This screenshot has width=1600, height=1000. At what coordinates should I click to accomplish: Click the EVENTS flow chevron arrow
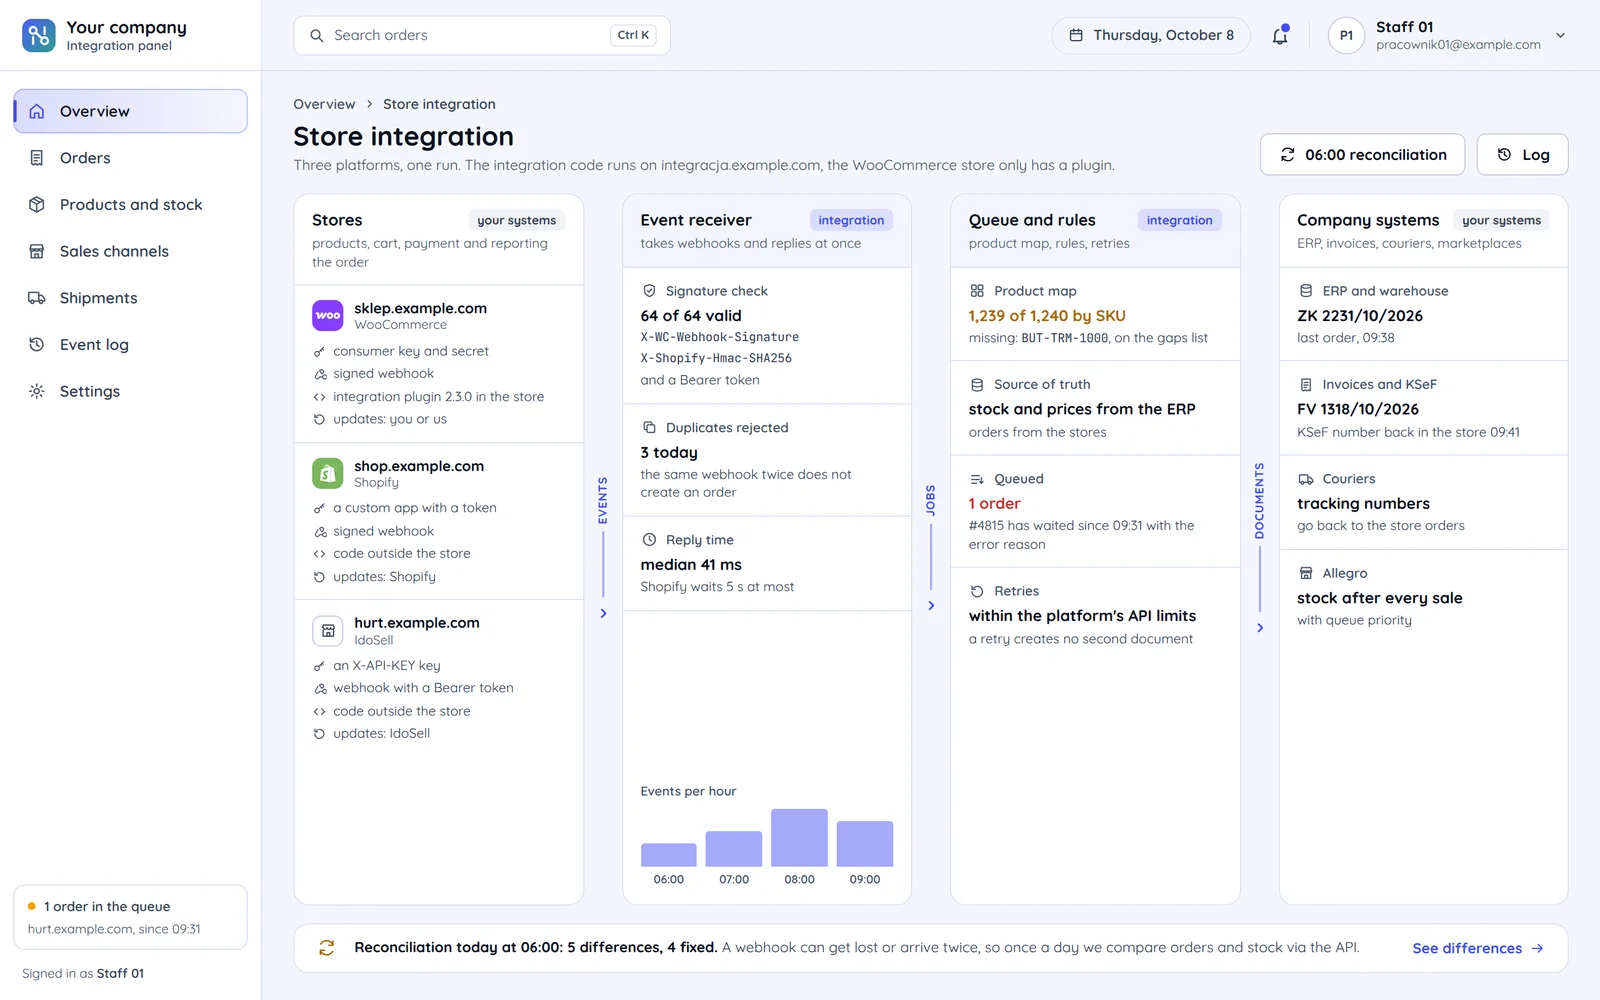point(603,613)
